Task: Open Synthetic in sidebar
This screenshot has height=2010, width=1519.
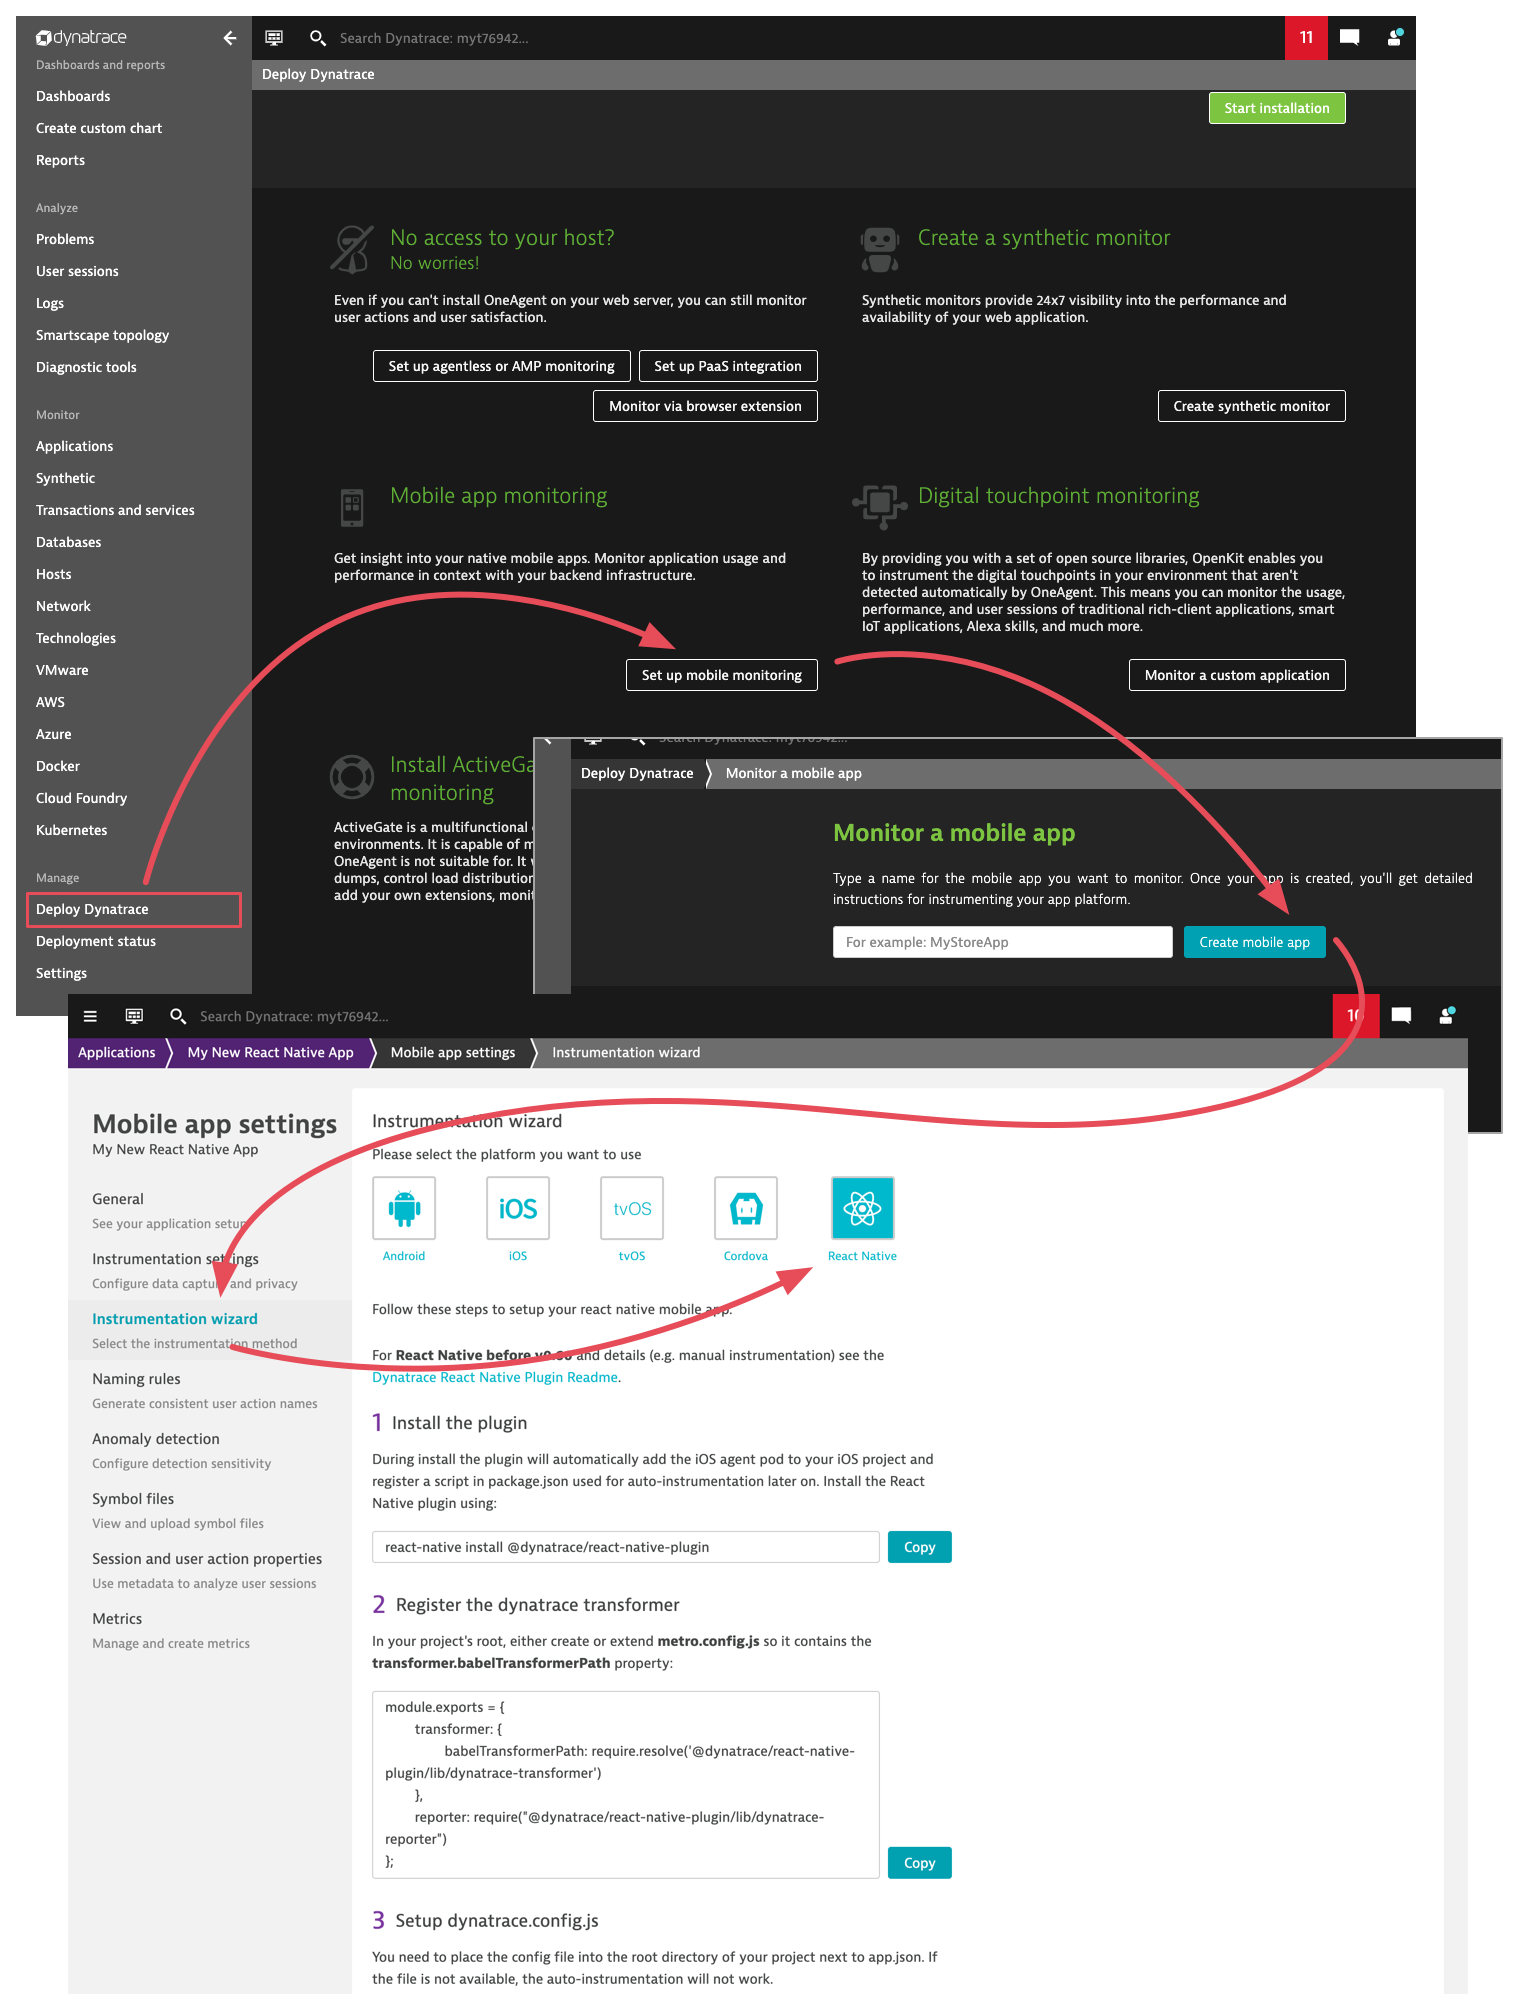Action: click(x=65, y=478)
